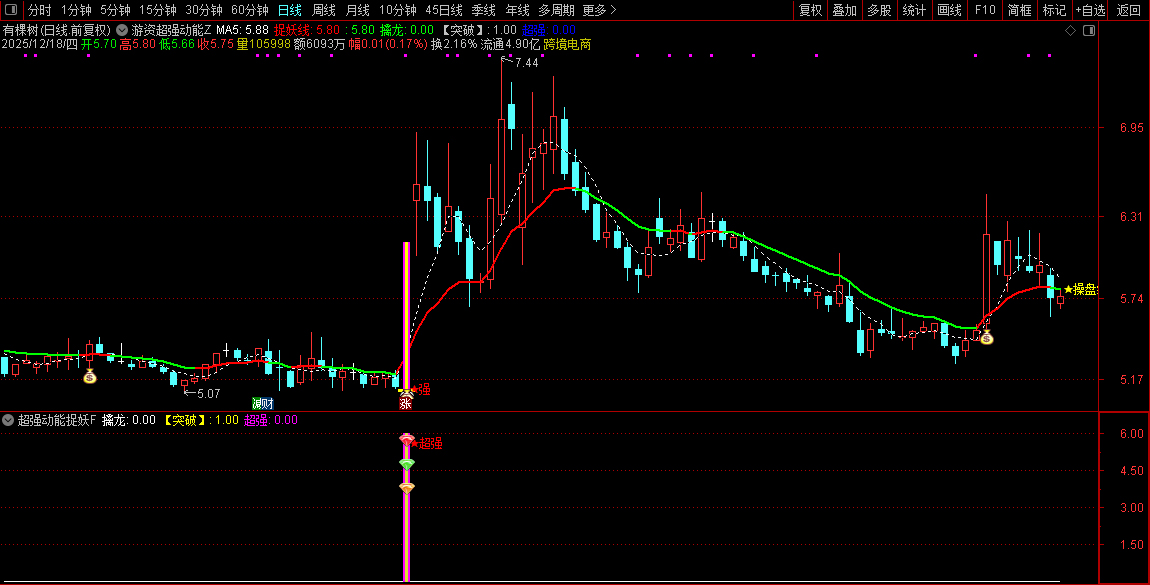1150x585 pixels.
Task: Click the 复权 button
Action: (810, 10)
